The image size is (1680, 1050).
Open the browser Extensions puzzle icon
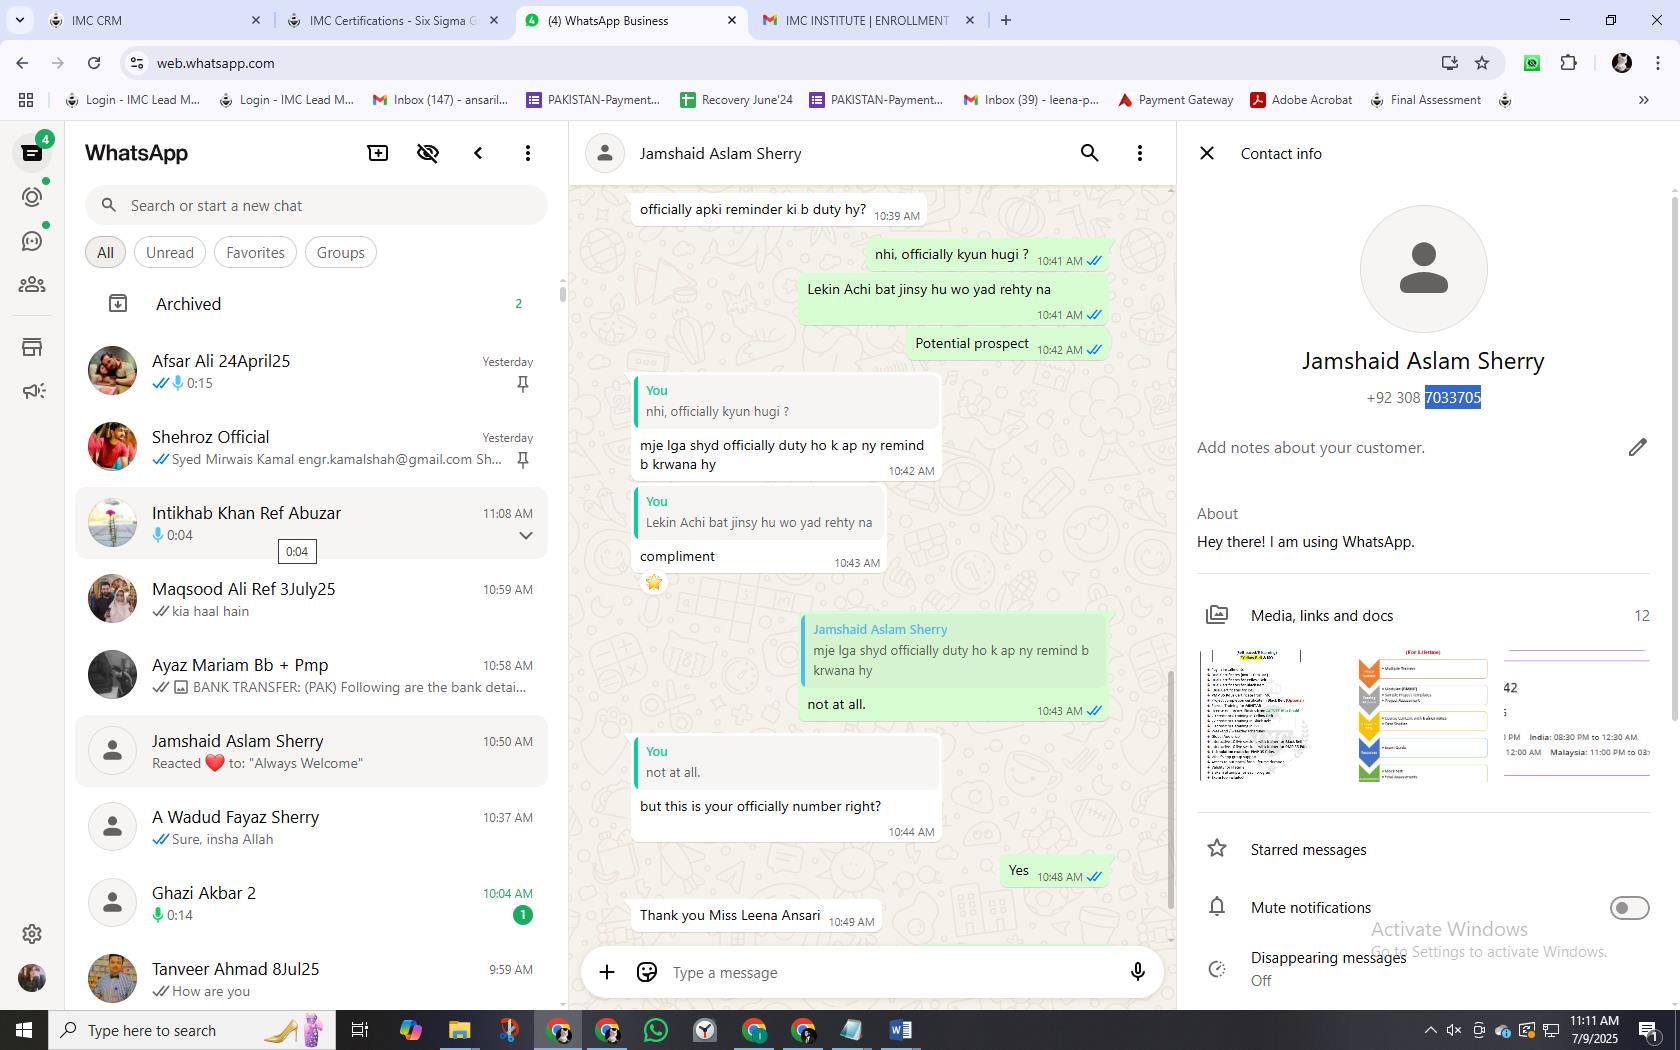[1568, 63]
